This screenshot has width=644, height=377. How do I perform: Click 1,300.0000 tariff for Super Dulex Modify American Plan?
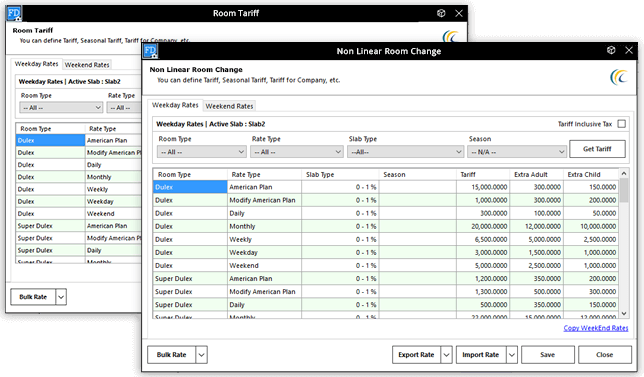pyautogui.click(x=483, y=292)
